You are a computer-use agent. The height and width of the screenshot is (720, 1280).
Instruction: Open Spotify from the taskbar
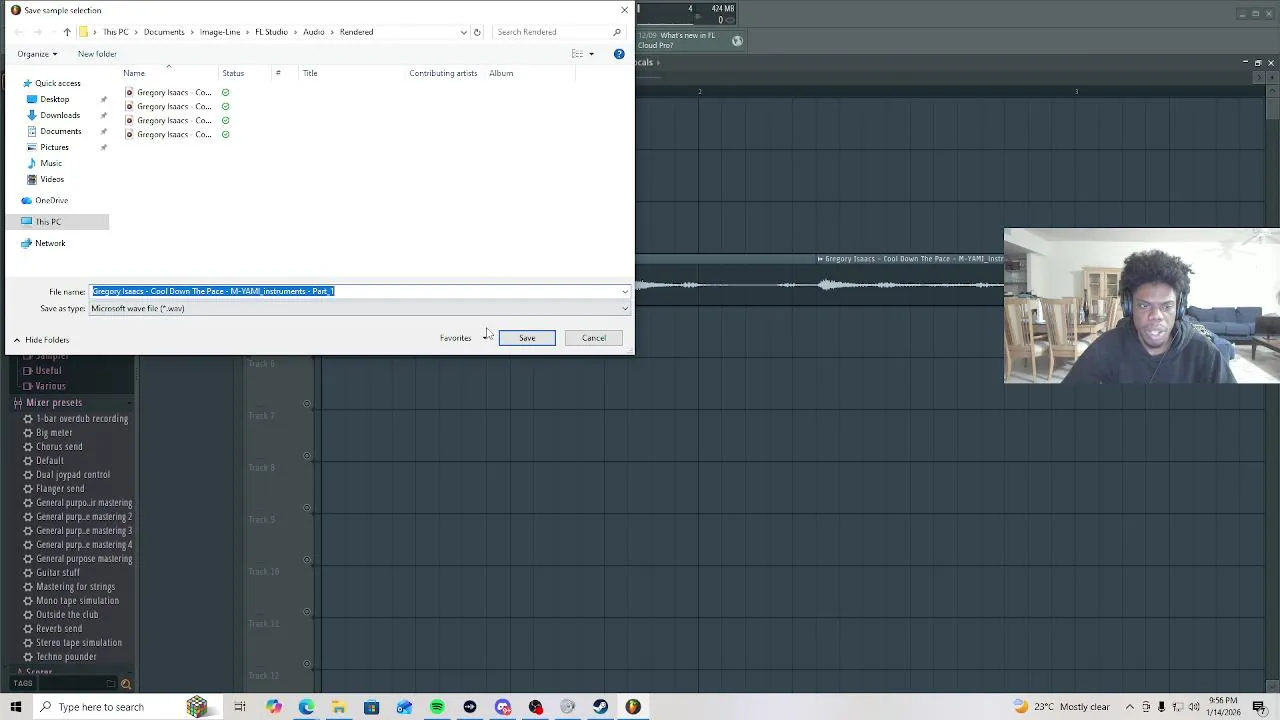tap(437, 707)
